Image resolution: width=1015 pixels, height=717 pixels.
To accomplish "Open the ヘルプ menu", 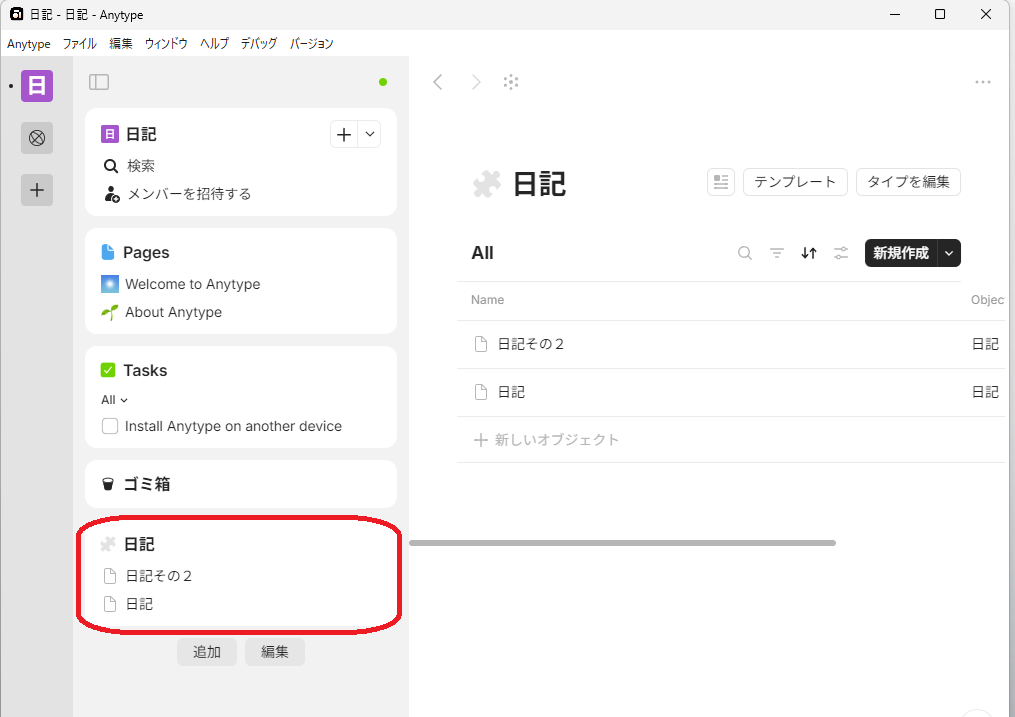I will (214, 44).
